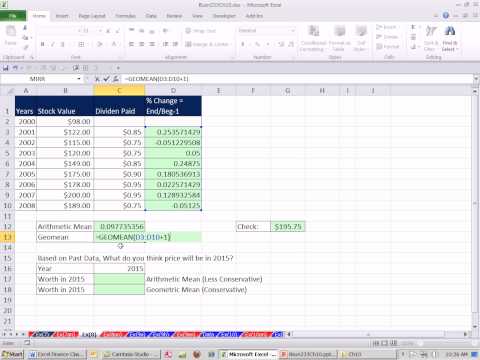This screenshot has width=480, height=360.
Task: Click the Check value $195.75 cell
Action: (x=288, y=227)
